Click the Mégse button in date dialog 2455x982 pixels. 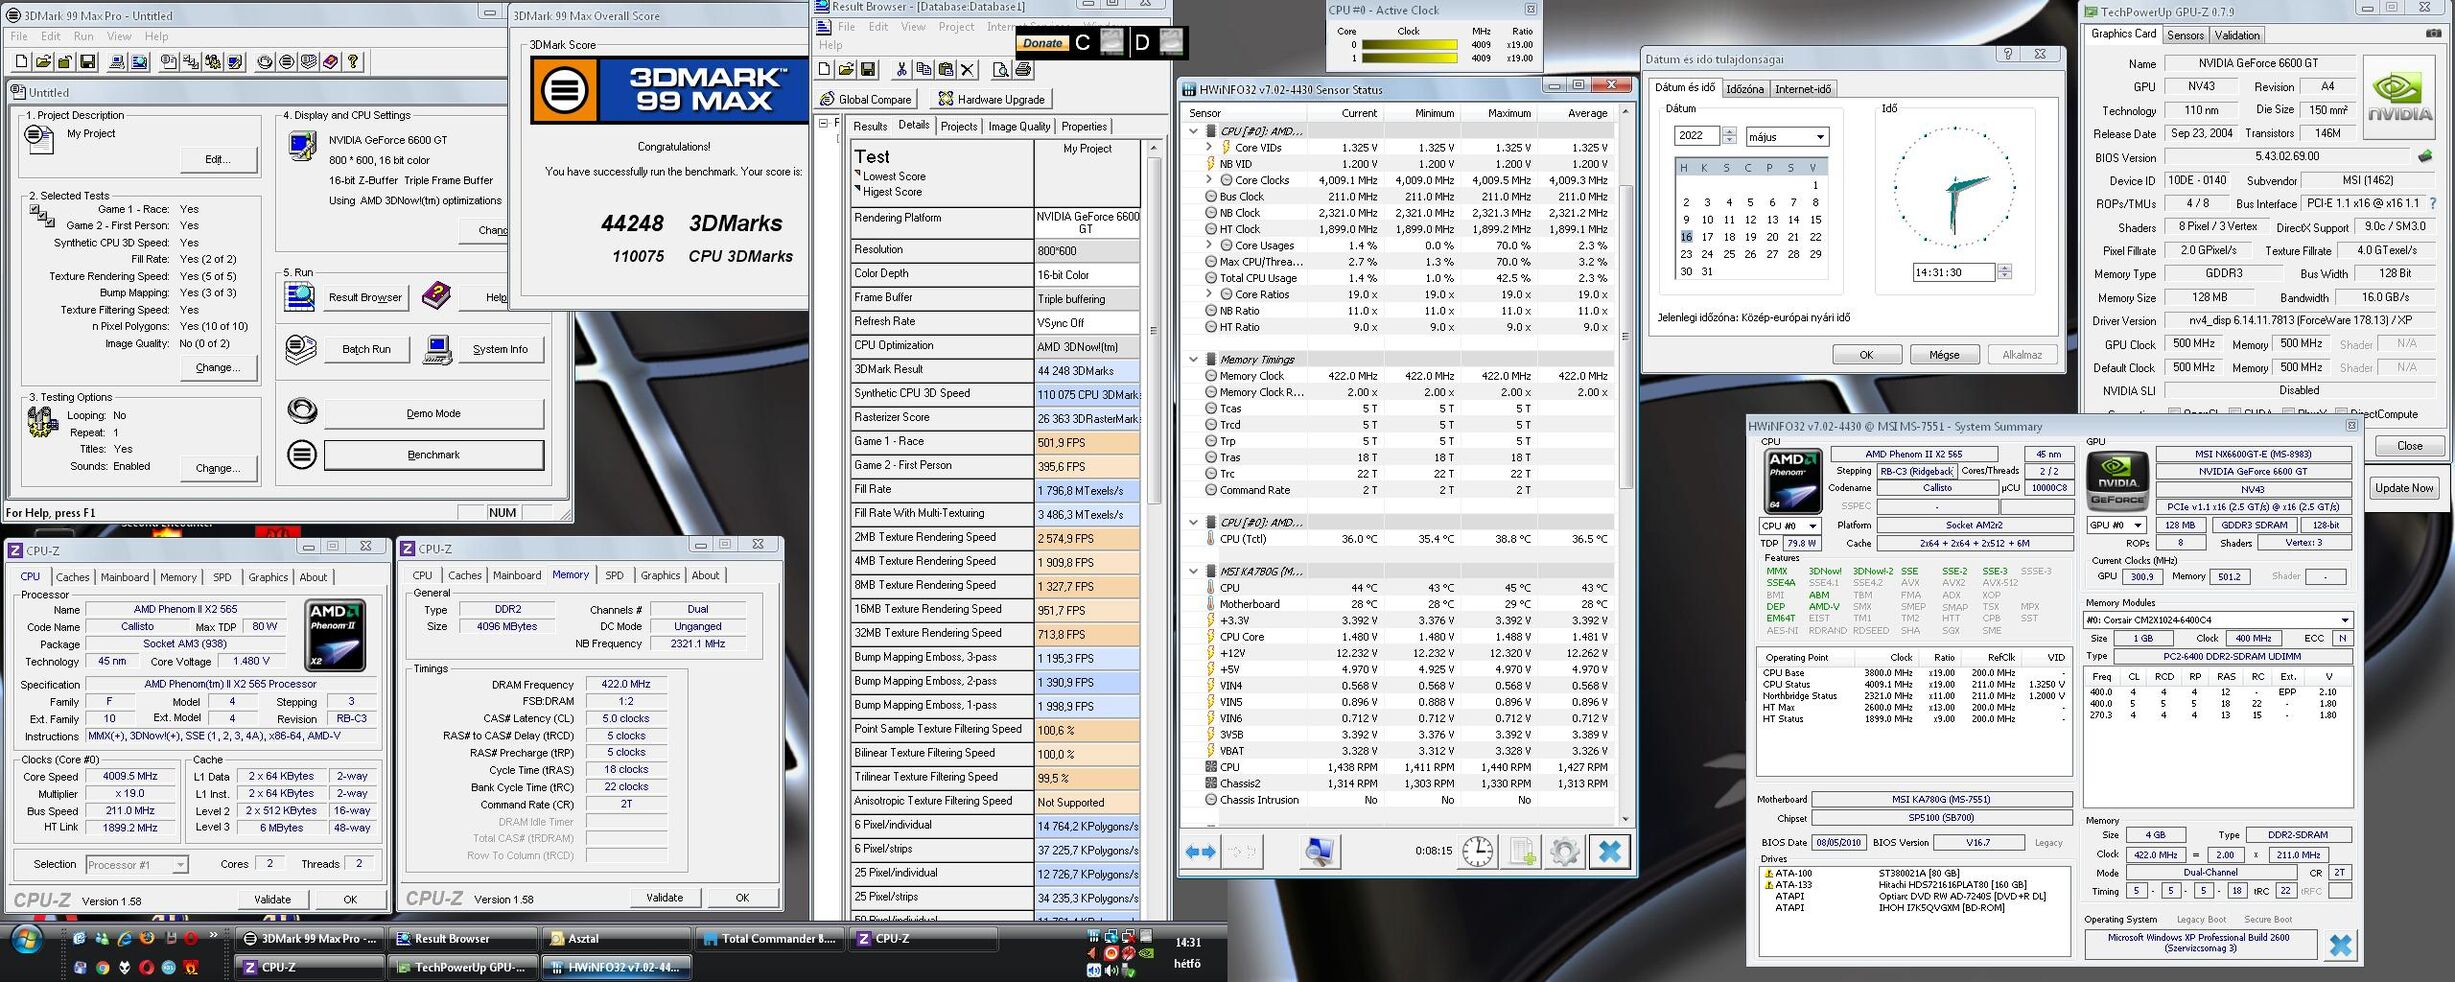tap(1944, 355)
